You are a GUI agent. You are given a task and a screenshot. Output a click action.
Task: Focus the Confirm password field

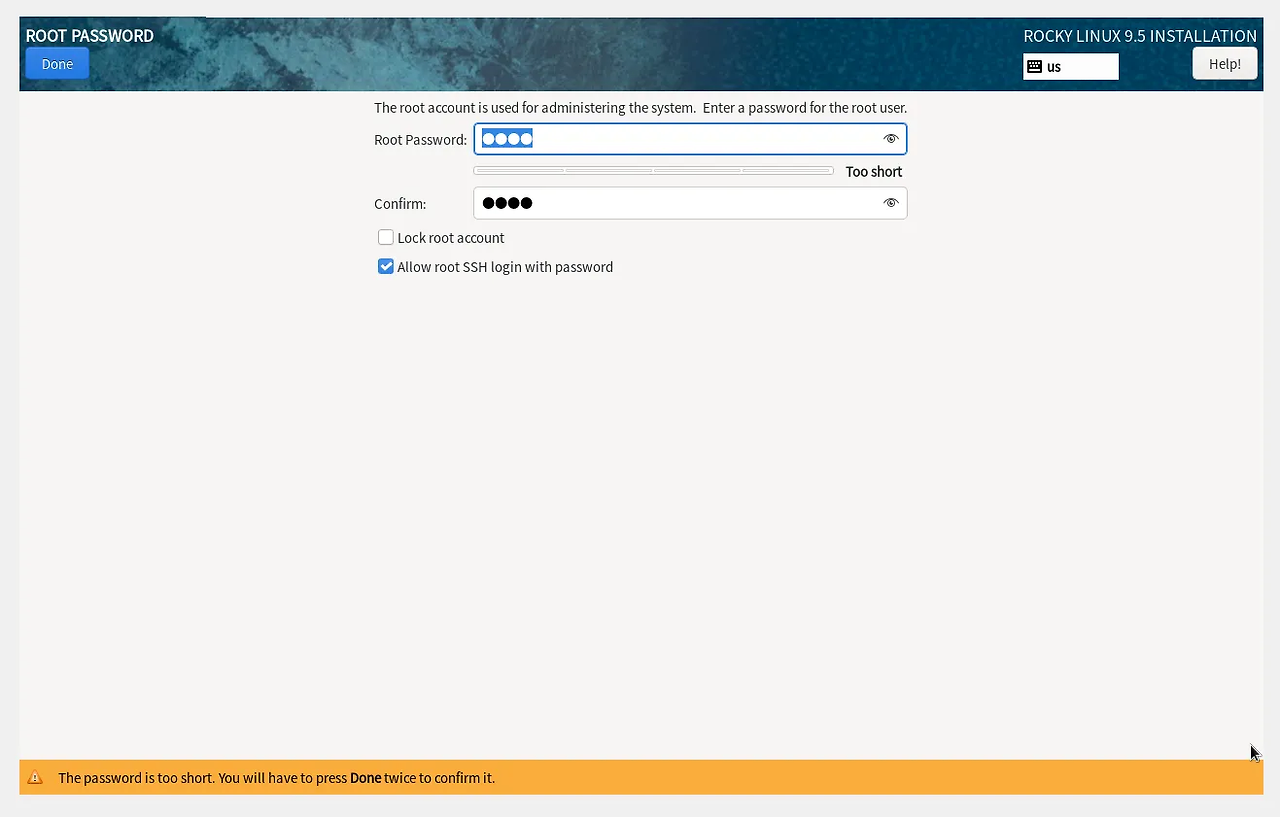click(690, 203)
